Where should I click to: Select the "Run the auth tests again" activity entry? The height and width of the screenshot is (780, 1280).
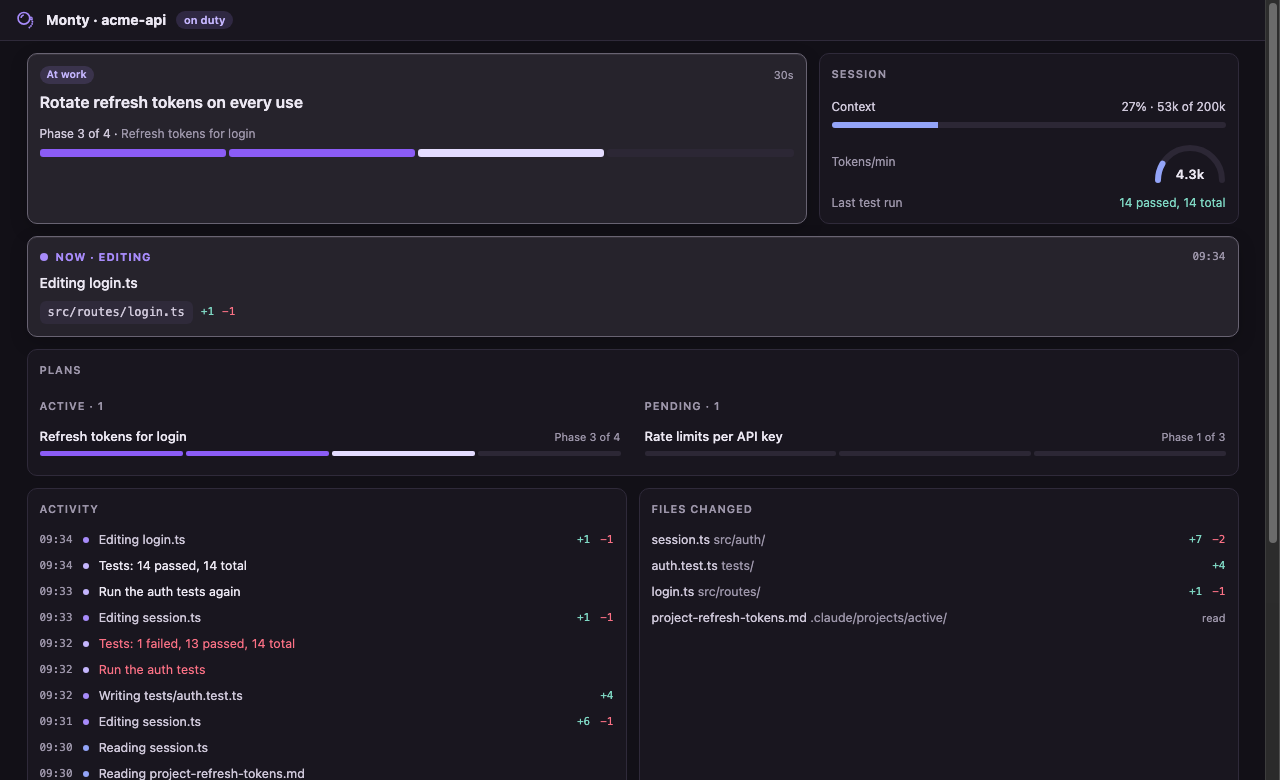coord(326,592)
